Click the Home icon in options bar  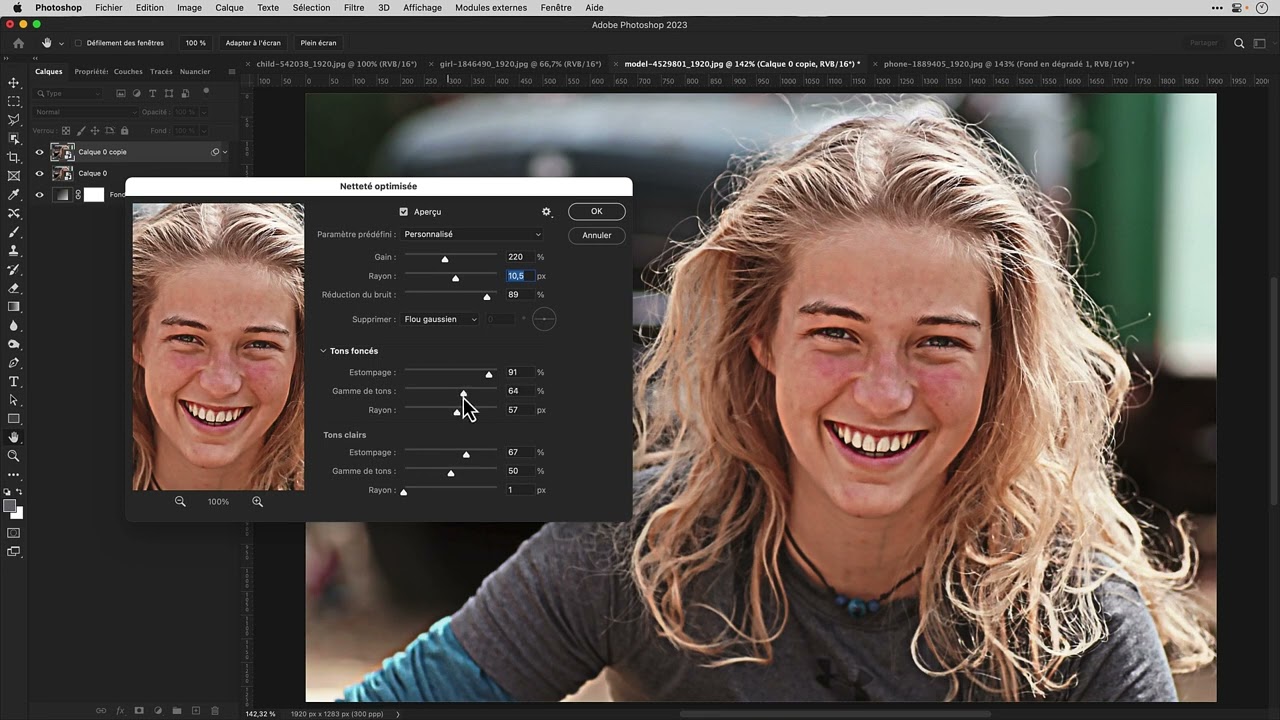18,43
